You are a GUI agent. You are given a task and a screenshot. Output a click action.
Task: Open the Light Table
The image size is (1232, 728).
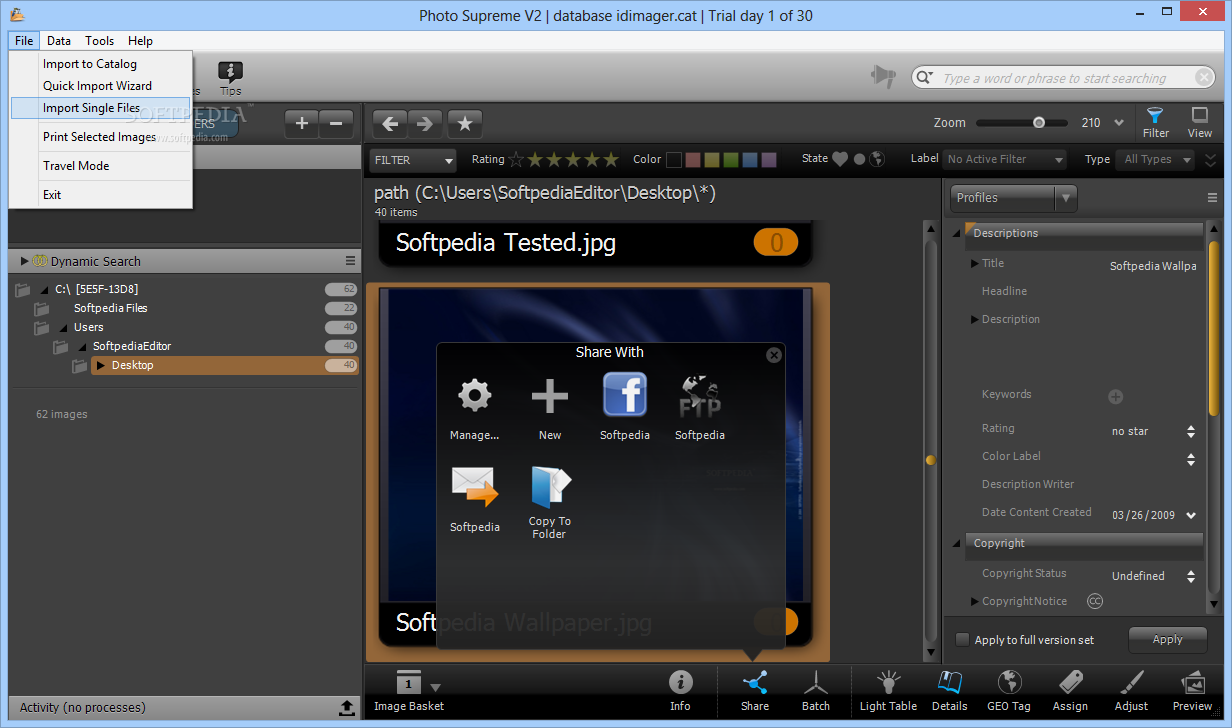tap(888, 691)
